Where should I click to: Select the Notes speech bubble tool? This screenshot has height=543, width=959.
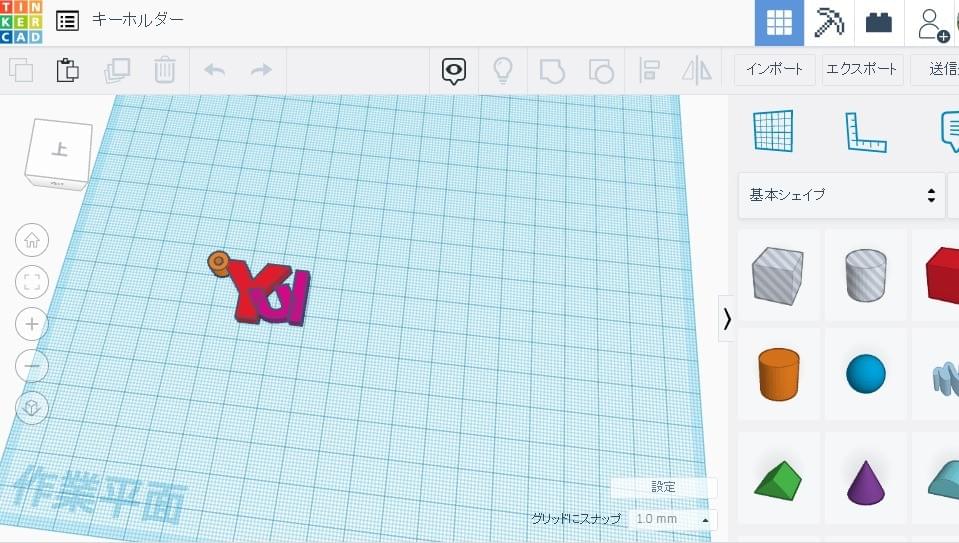pos(949,131)
